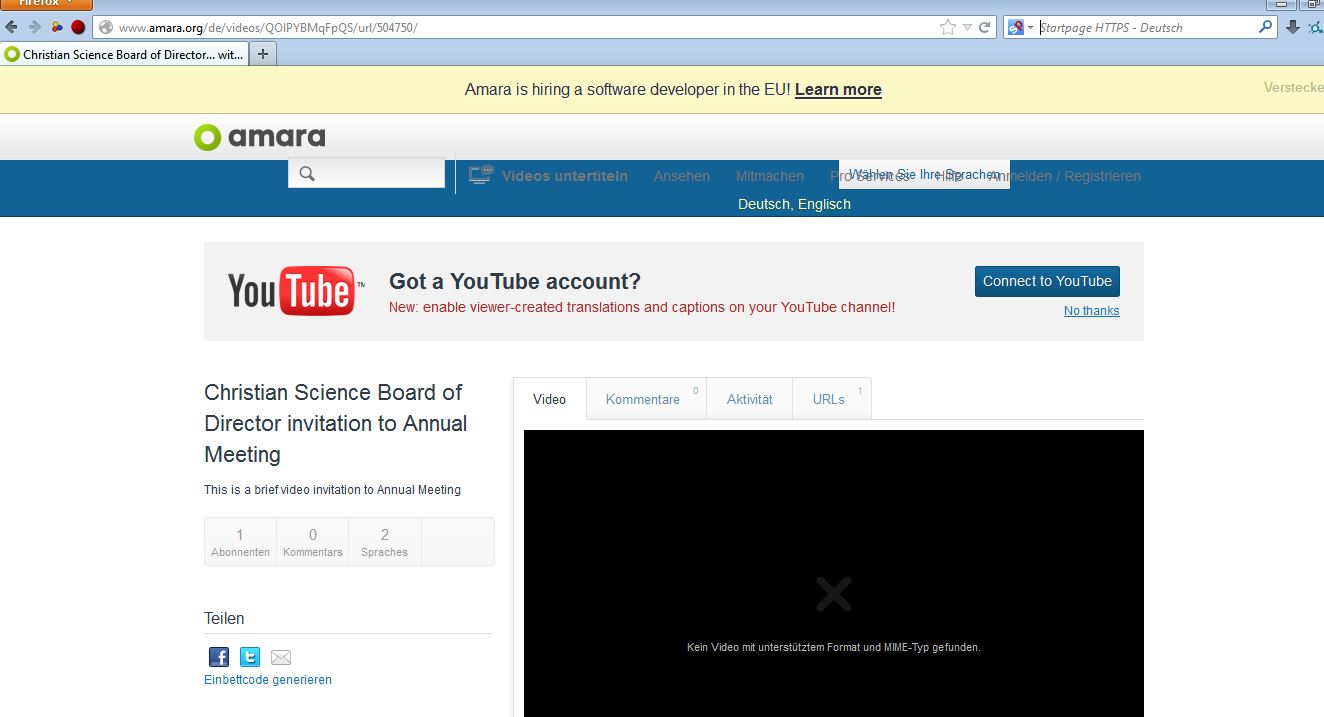Open search engine selector dropdown

[x=1020, y=27]
